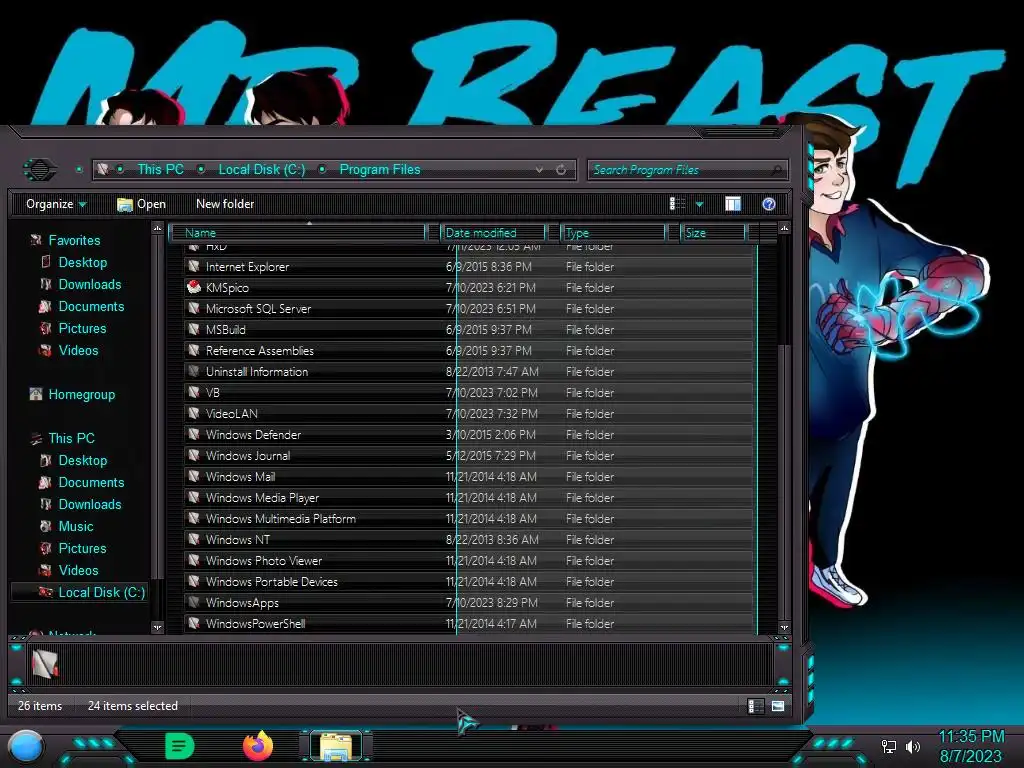Select the Reference Assemblies folder
Image resolution: width=1024 pixels, height=768 pixels.
coord(468,350)
